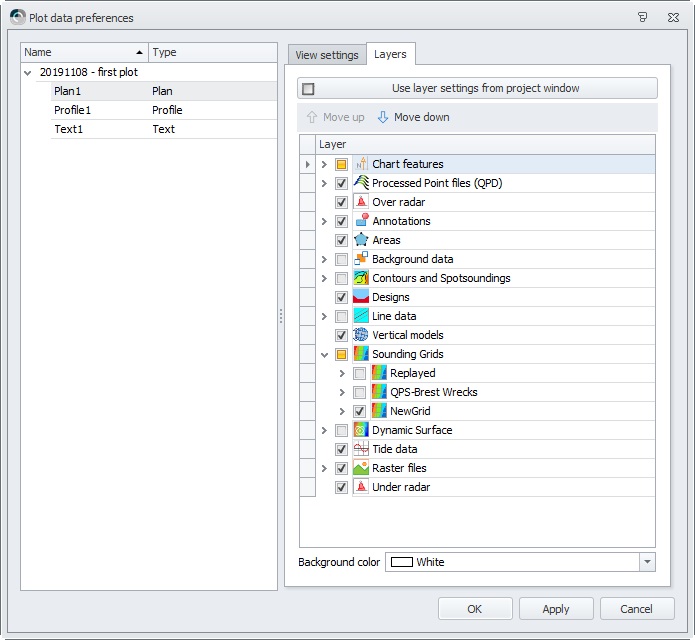Select Profile1 in the plot list
Image resolution: width=695 pixels, height=640 pixels.
[x=72, y=110]
